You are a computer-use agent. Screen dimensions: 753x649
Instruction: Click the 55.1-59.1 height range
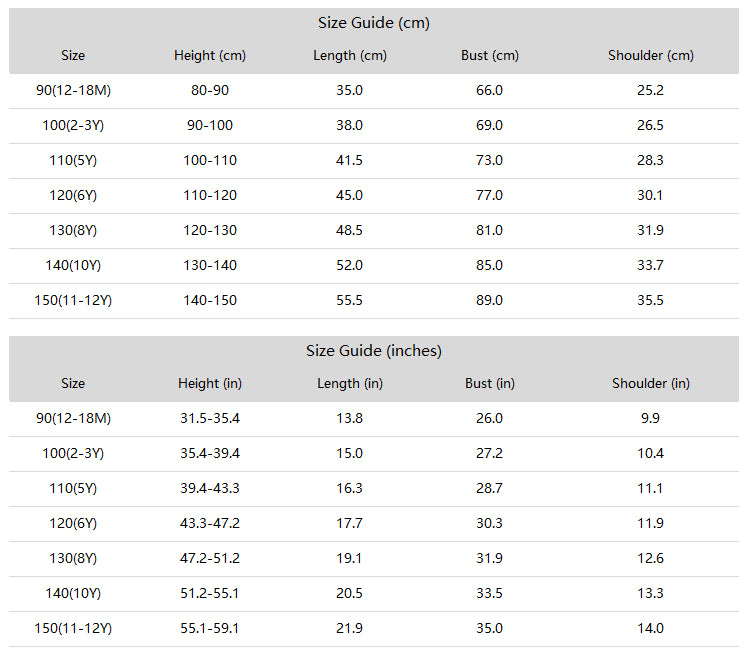210,628
